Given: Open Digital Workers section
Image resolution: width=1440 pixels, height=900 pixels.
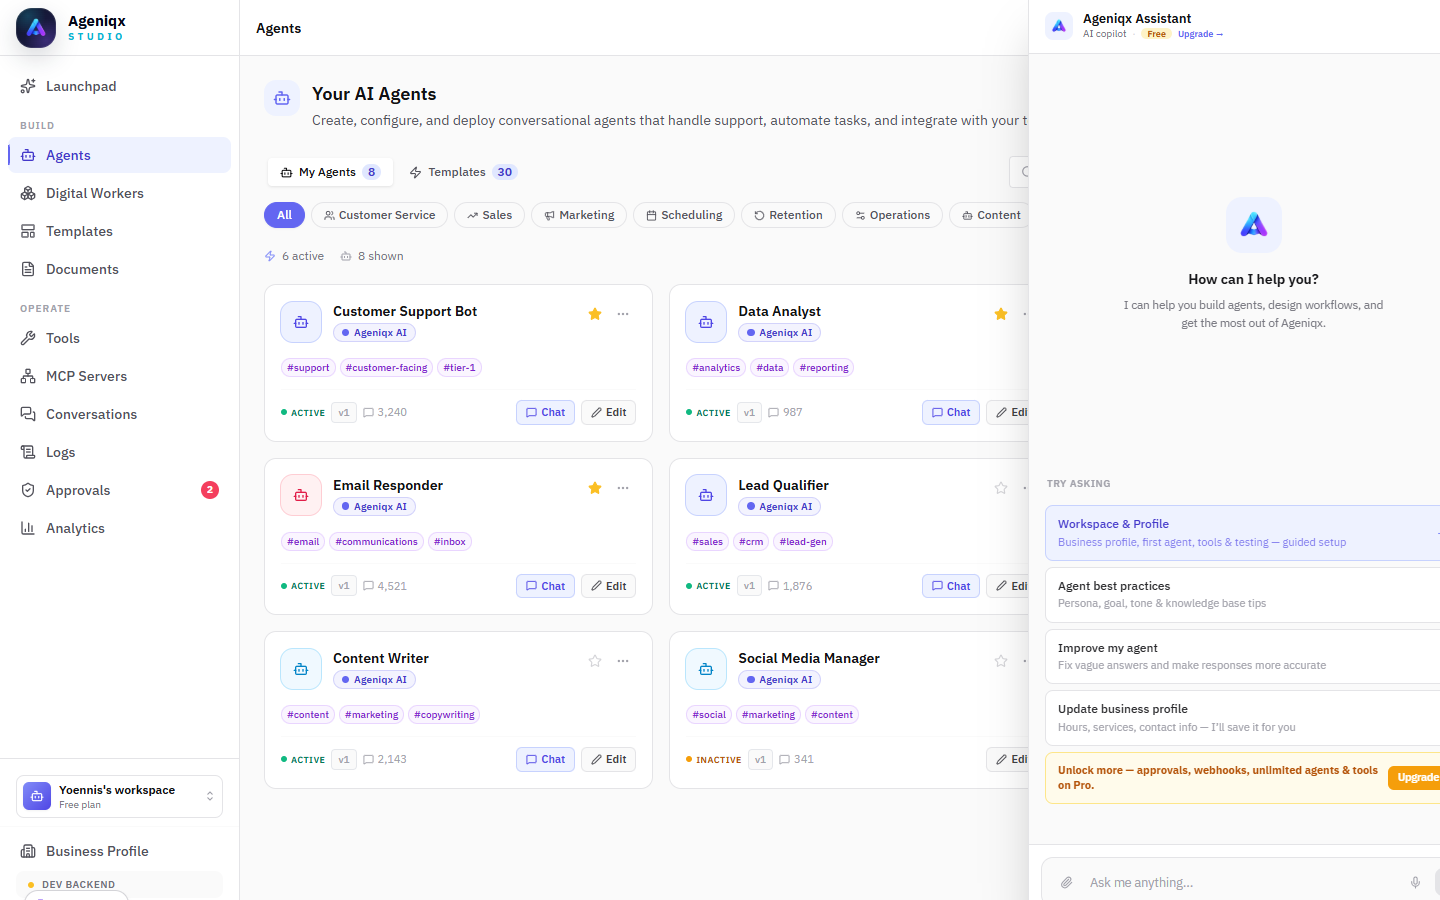Looking at the screenshot, I should [x=120, y=193].
